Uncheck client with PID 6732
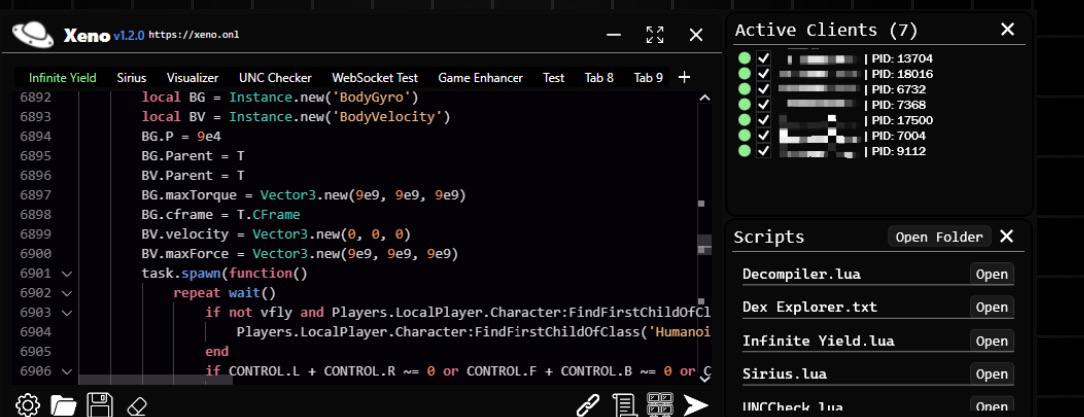Image resolution: width=1084 pixels, height=417 pixels. click(x=763, y=89)
